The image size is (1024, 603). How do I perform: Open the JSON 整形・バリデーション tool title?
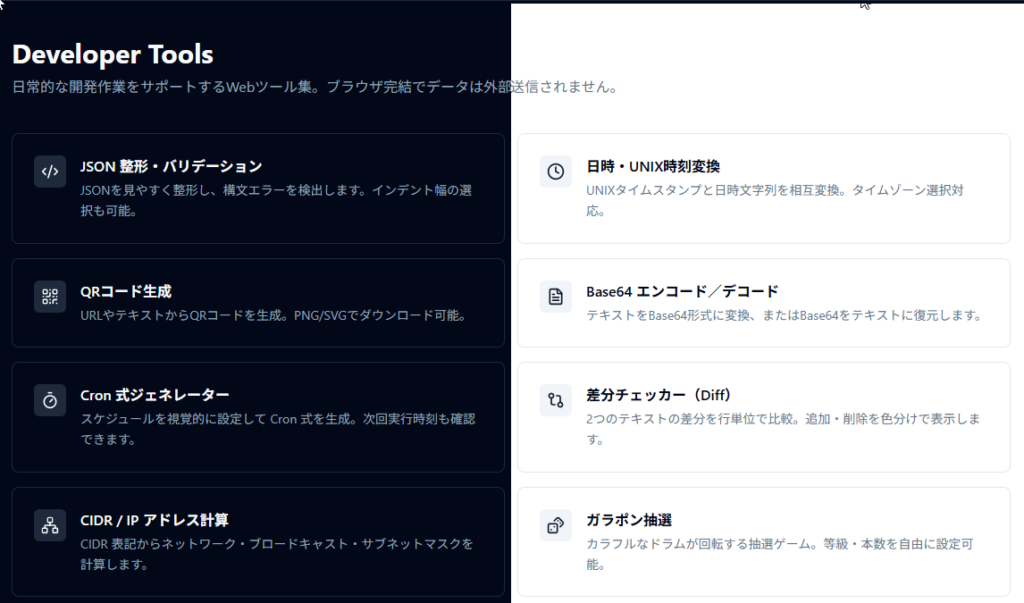171,166
